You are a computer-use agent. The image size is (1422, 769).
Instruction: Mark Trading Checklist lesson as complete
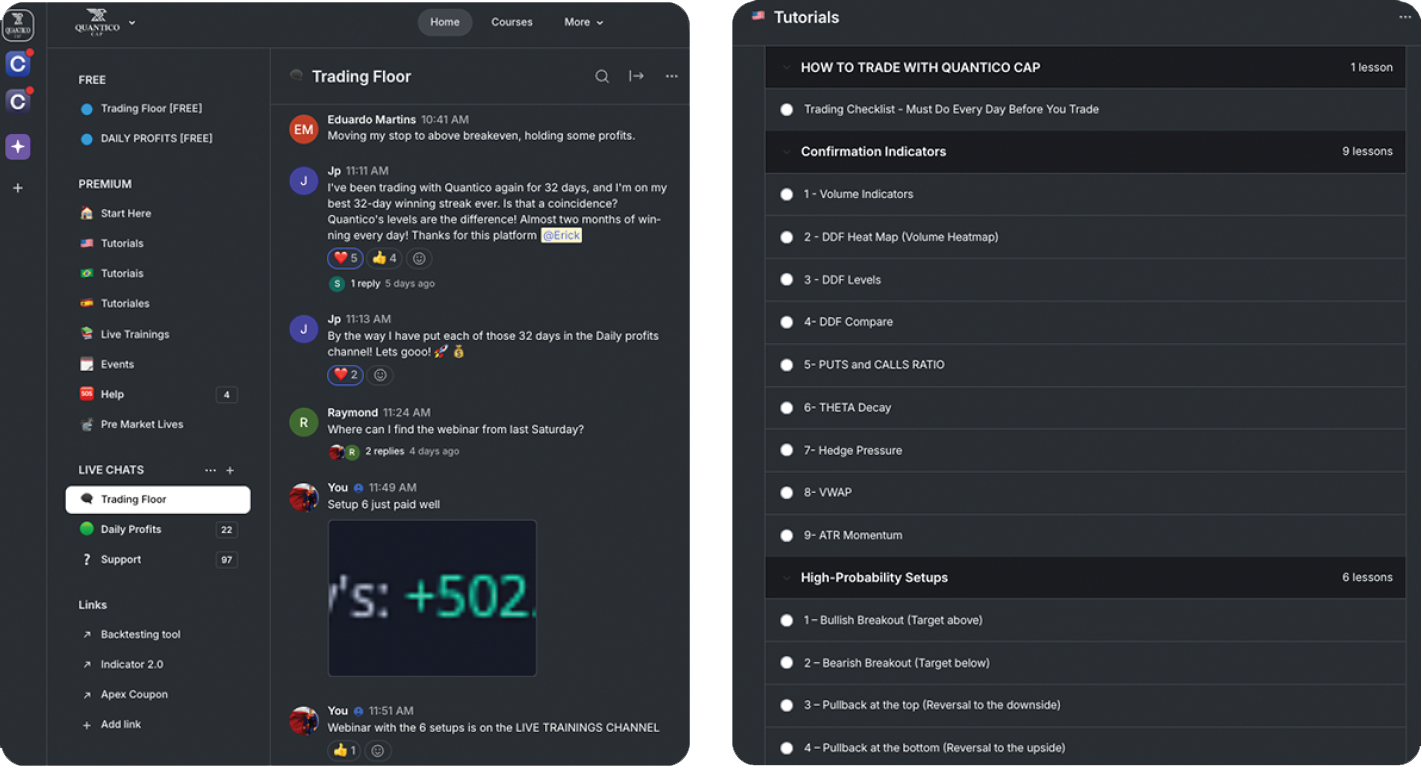pyautogui.click(x=787, y=110)
